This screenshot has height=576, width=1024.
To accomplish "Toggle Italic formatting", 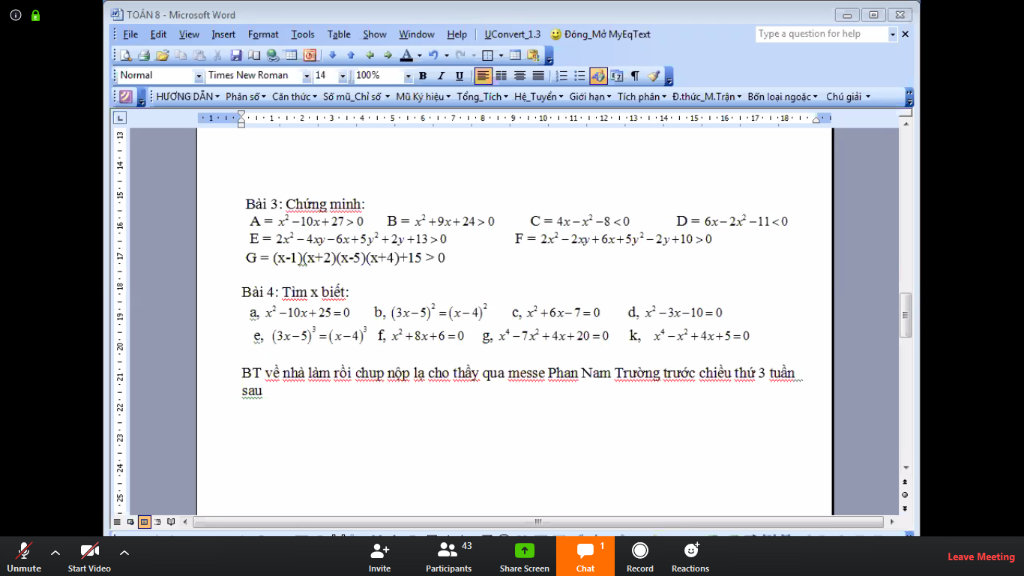I will pyautogui.click(x=441, y=76).
